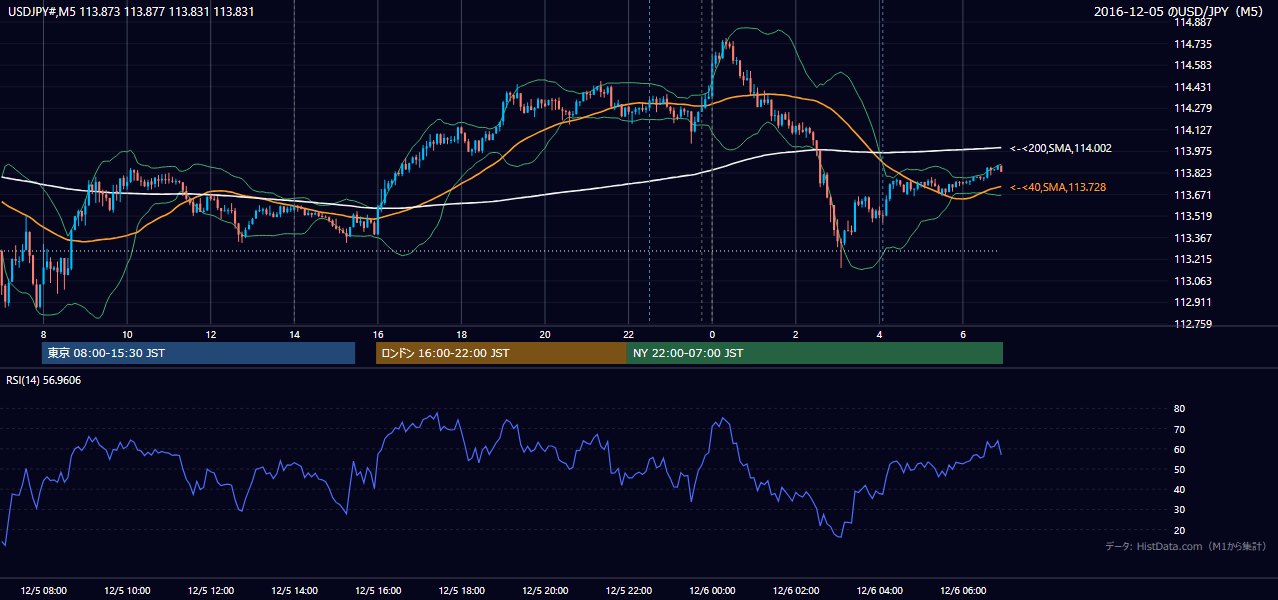Select the NY 22:00-07:00 JST session bar

pyautogui.click(x=815, y=353)
